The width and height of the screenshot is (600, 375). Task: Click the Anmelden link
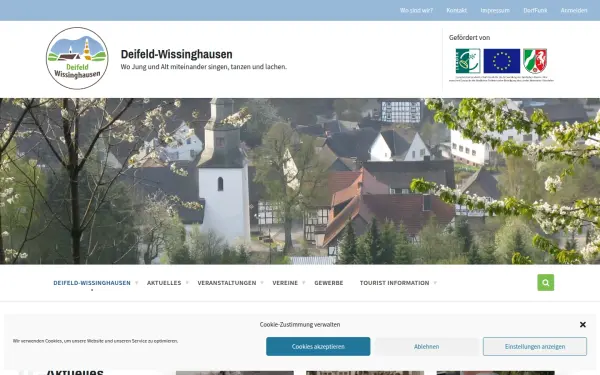pos(574,10)
